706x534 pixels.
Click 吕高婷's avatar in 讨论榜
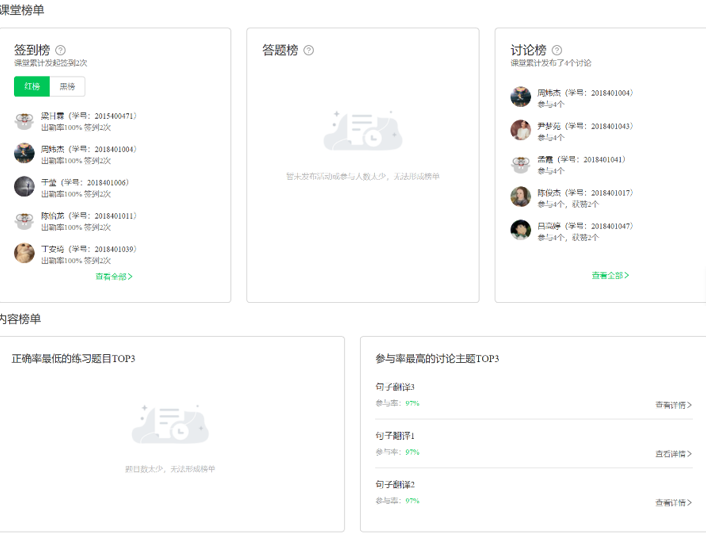520,230
